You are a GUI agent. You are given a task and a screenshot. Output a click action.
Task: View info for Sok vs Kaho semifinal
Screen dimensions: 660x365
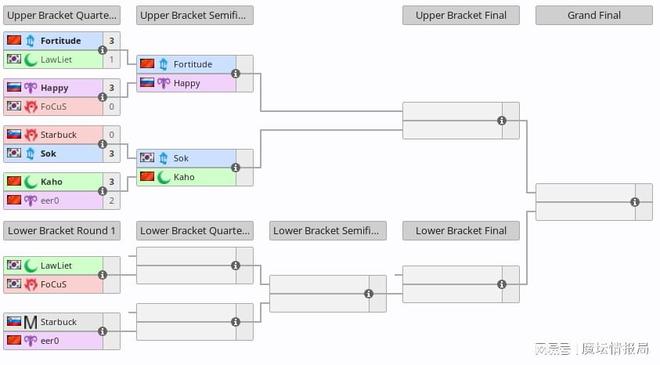point(236,168)
